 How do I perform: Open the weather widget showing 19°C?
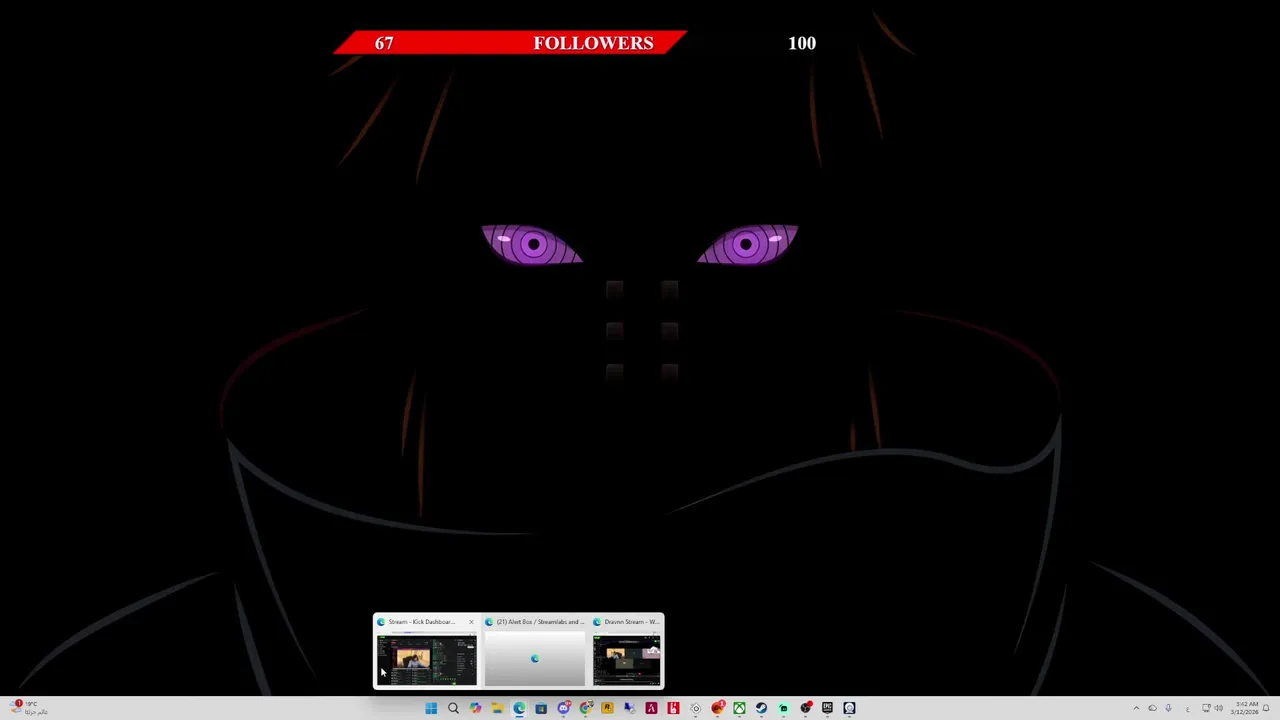pyautogui.click(x=26, y=708)
